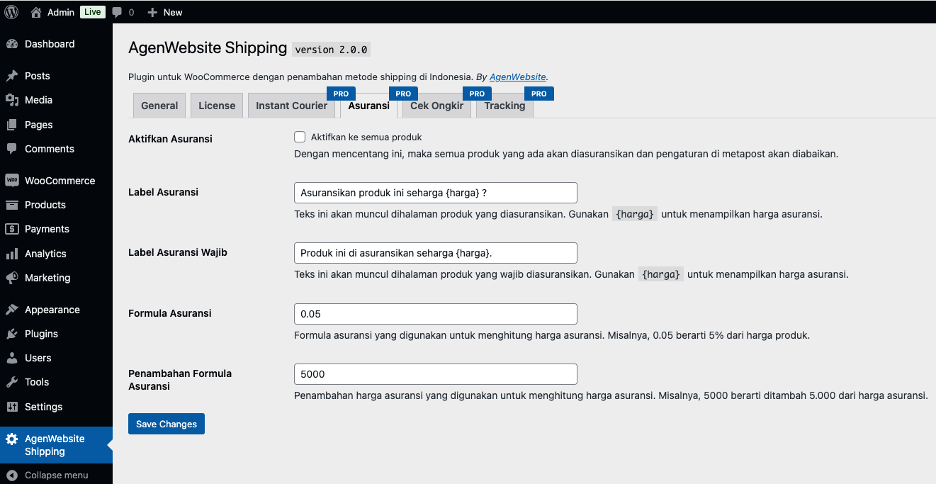Focus the Label Asuransi text field
Image resolution: width=936 pixels, height=484 pixels.
(x=436, y=193)
